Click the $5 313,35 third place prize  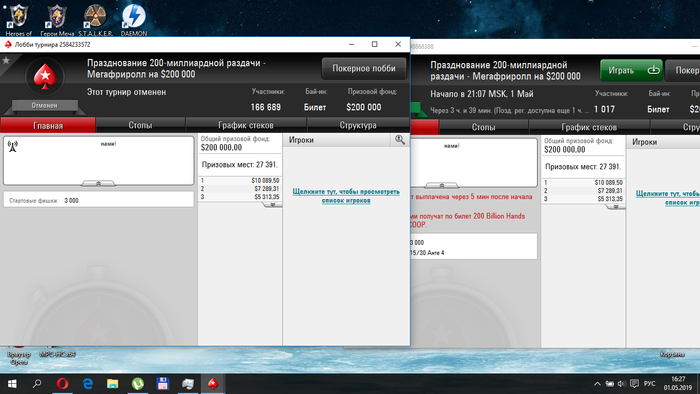click(x=267, y=197)
